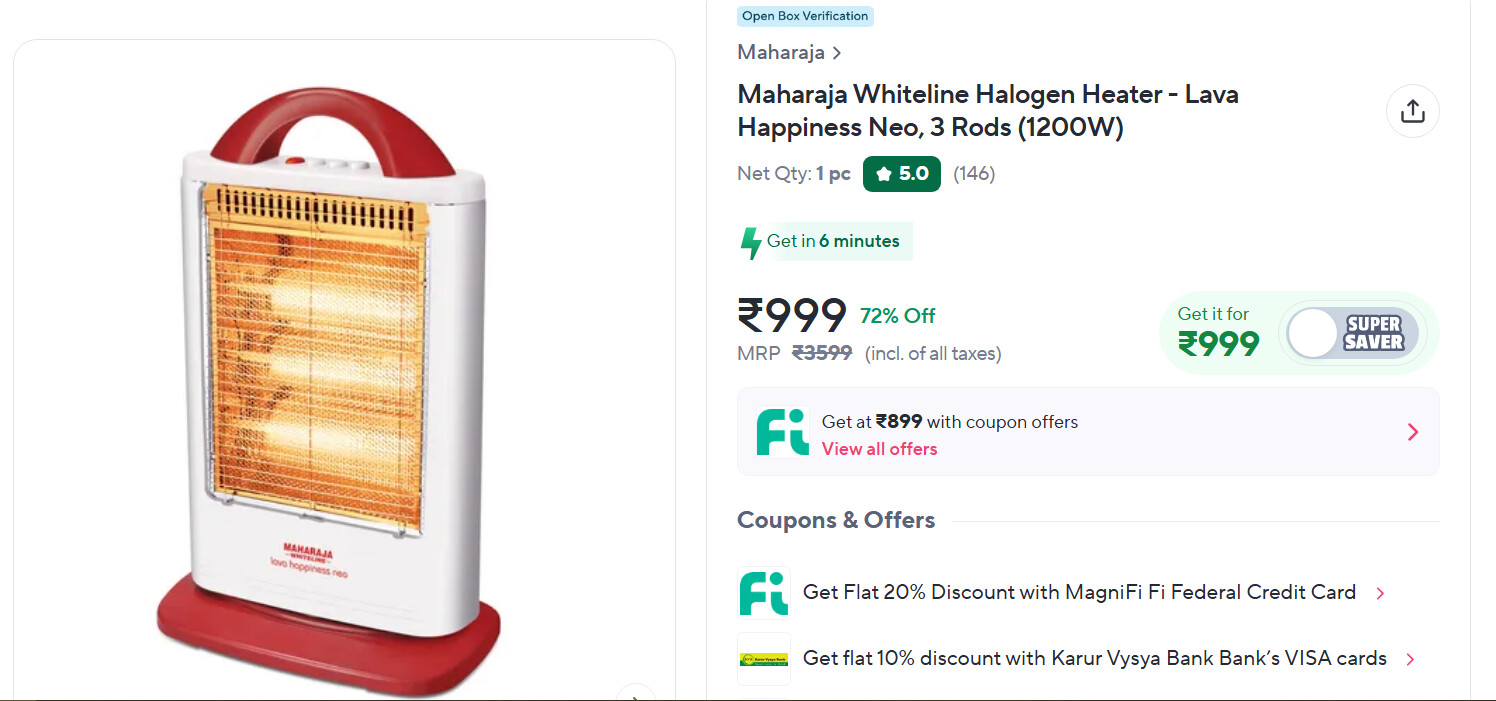Click the lightning bolt delivery icon

click(x=750, y=242)
